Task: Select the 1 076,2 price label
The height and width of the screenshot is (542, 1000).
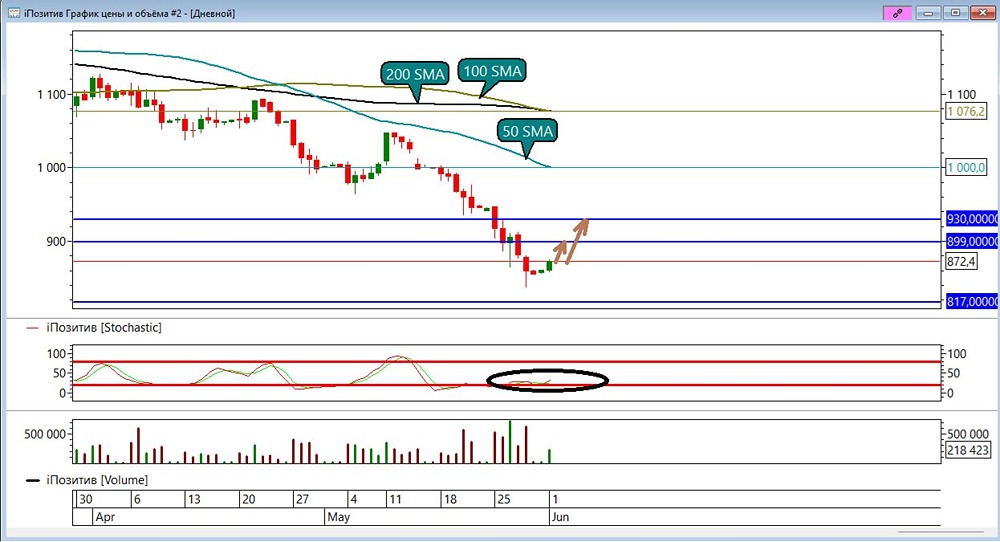Action: pos(966,112)
